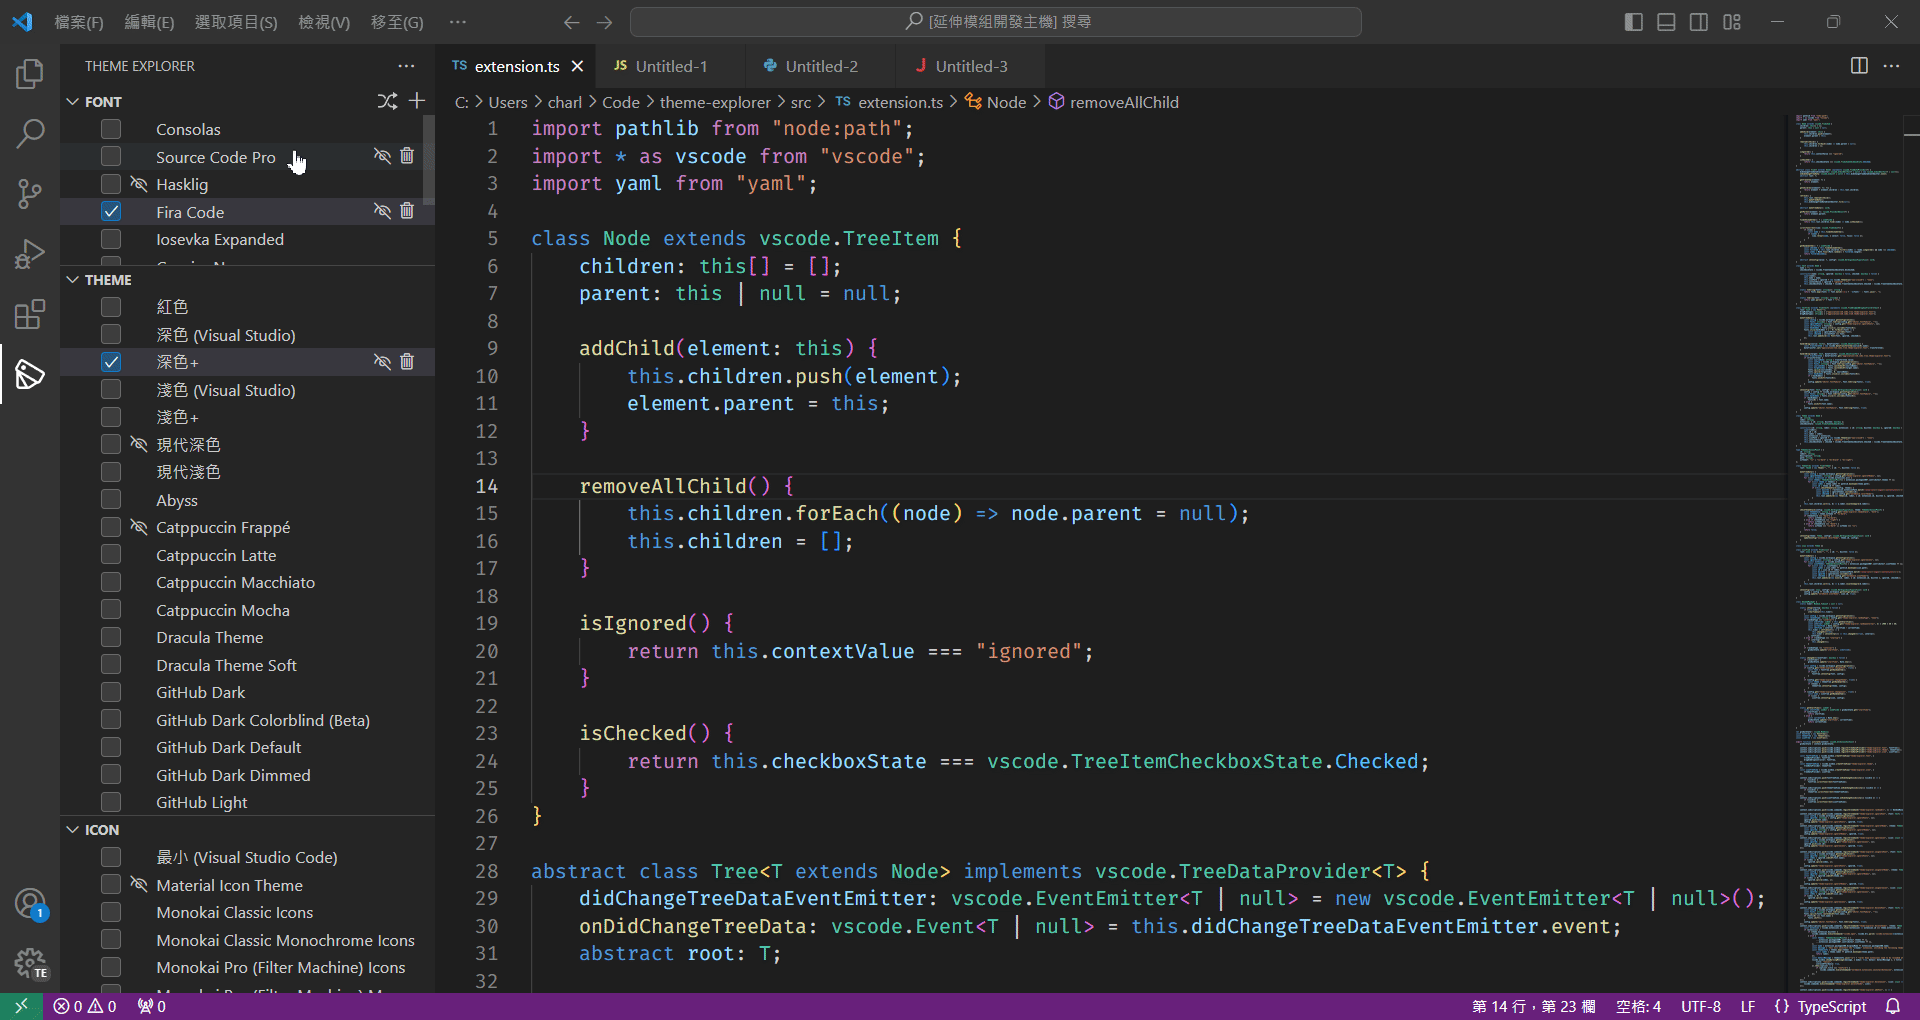Enable the Dracula Theme checkbox
Screen dimensions: 1920x1020
point(111,637)
